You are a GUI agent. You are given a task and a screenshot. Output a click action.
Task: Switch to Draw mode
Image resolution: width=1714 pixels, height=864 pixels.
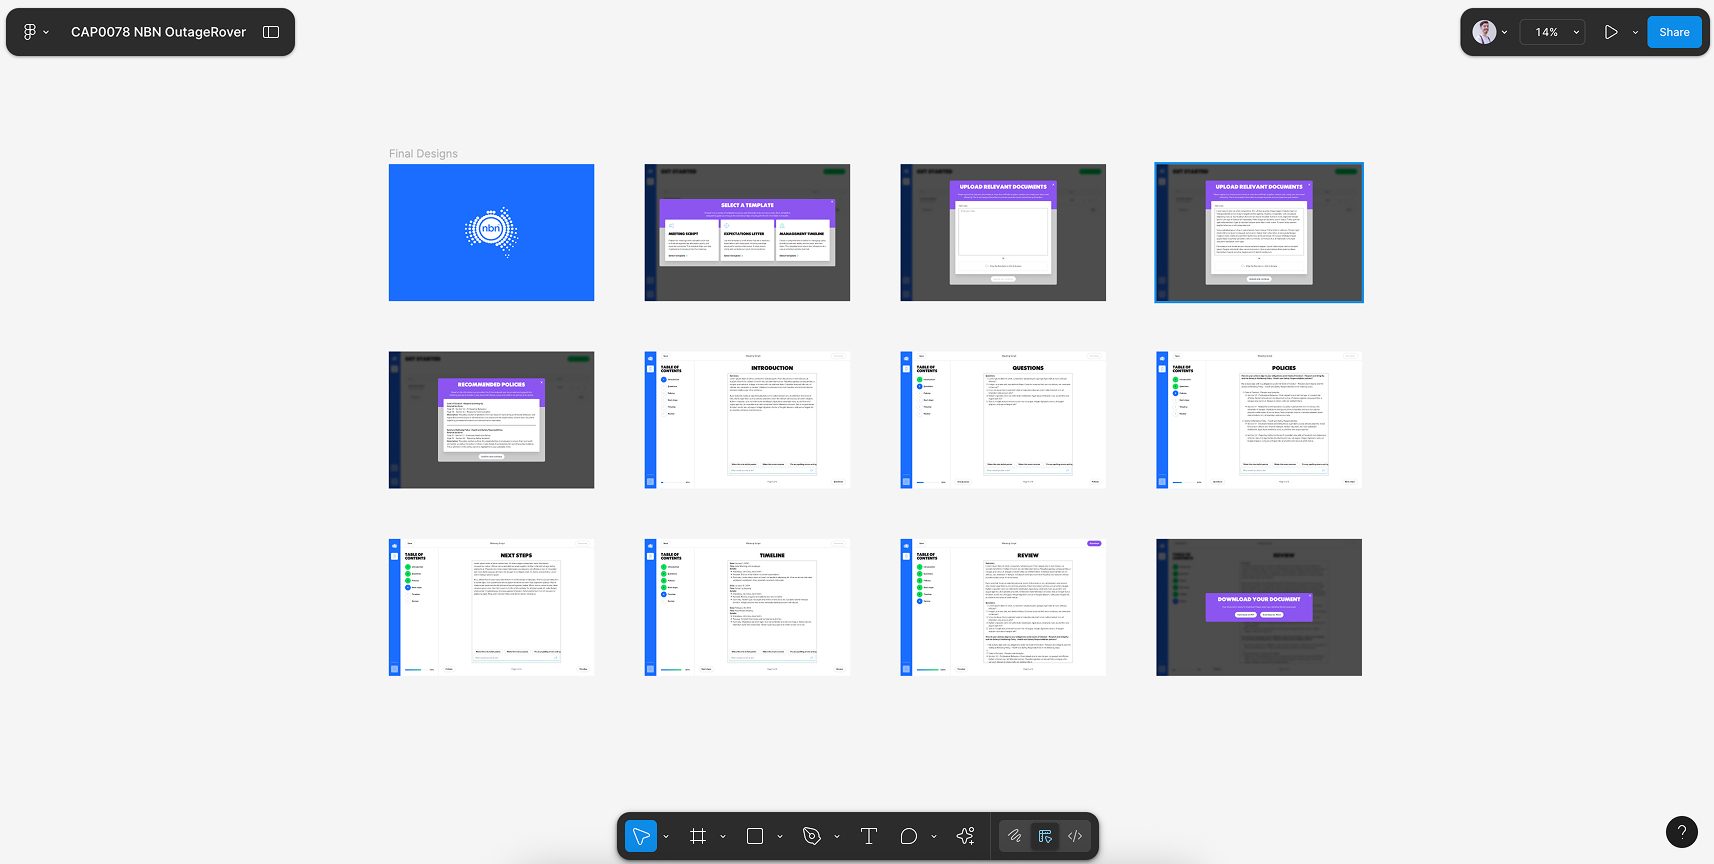pyautogui.click(x=1015, y=836)
